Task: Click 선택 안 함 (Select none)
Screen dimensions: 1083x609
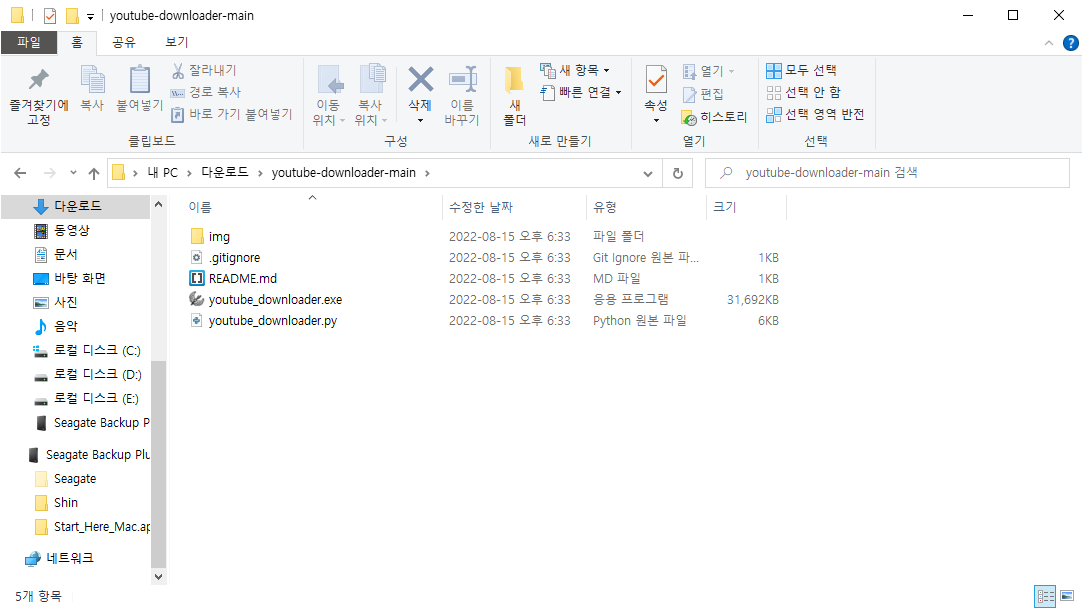Action: 803,93
